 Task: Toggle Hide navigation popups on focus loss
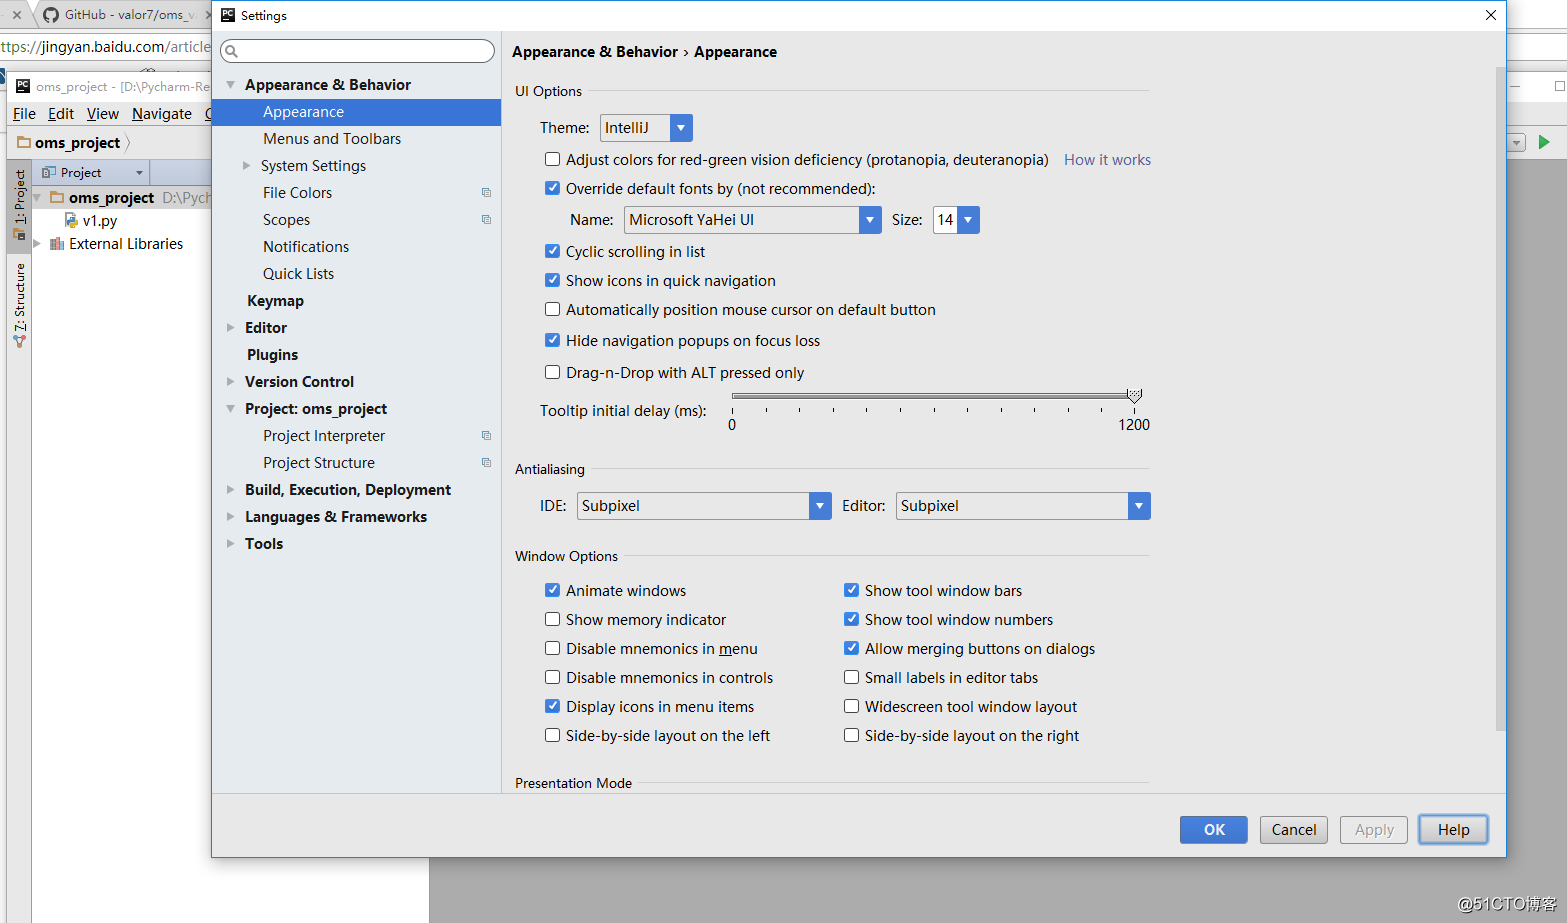[x=552, y=340]
